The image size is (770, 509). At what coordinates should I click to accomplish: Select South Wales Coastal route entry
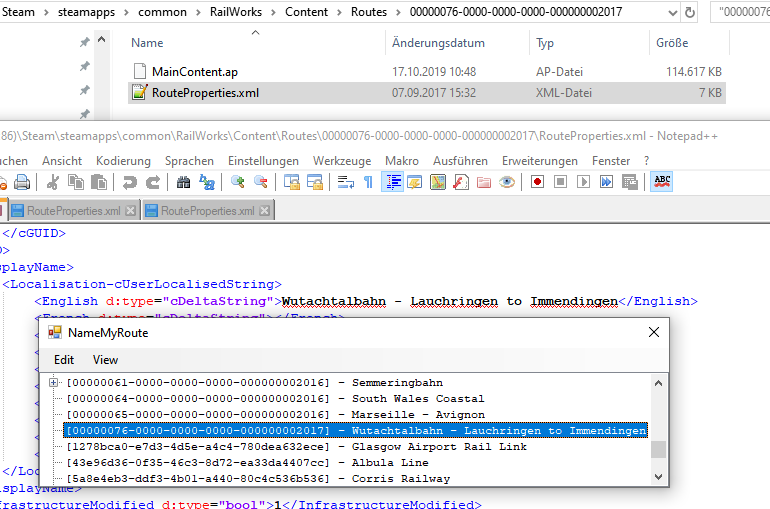point(275,399)
